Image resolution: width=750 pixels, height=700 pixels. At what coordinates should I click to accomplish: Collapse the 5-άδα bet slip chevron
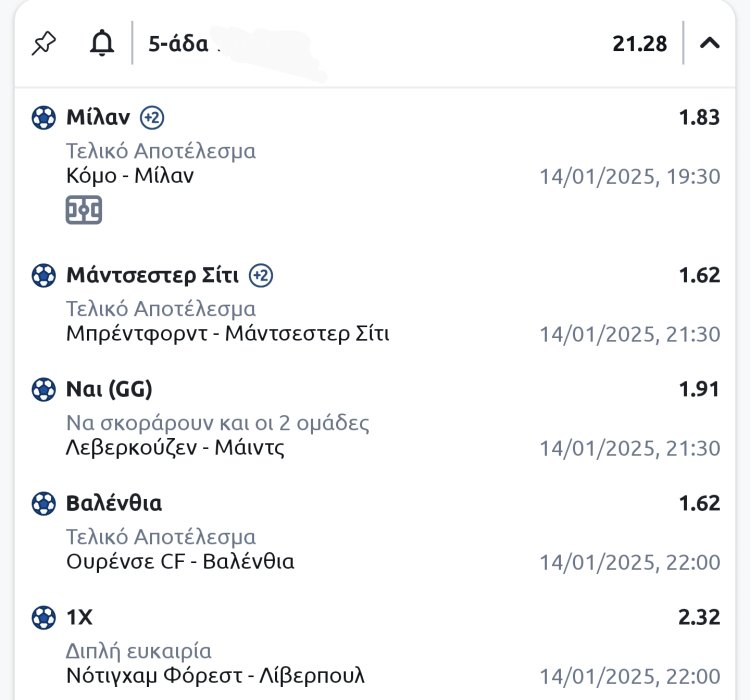click(x=710, y=43)
